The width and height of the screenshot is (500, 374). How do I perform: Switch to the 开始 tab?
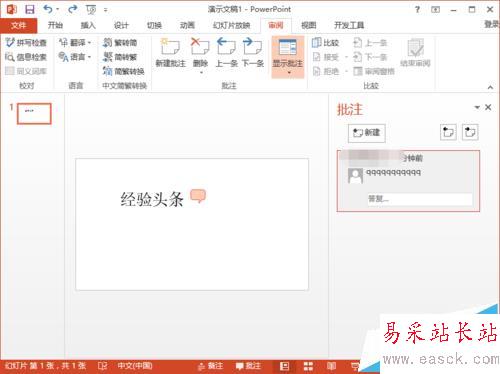point(55,25)
